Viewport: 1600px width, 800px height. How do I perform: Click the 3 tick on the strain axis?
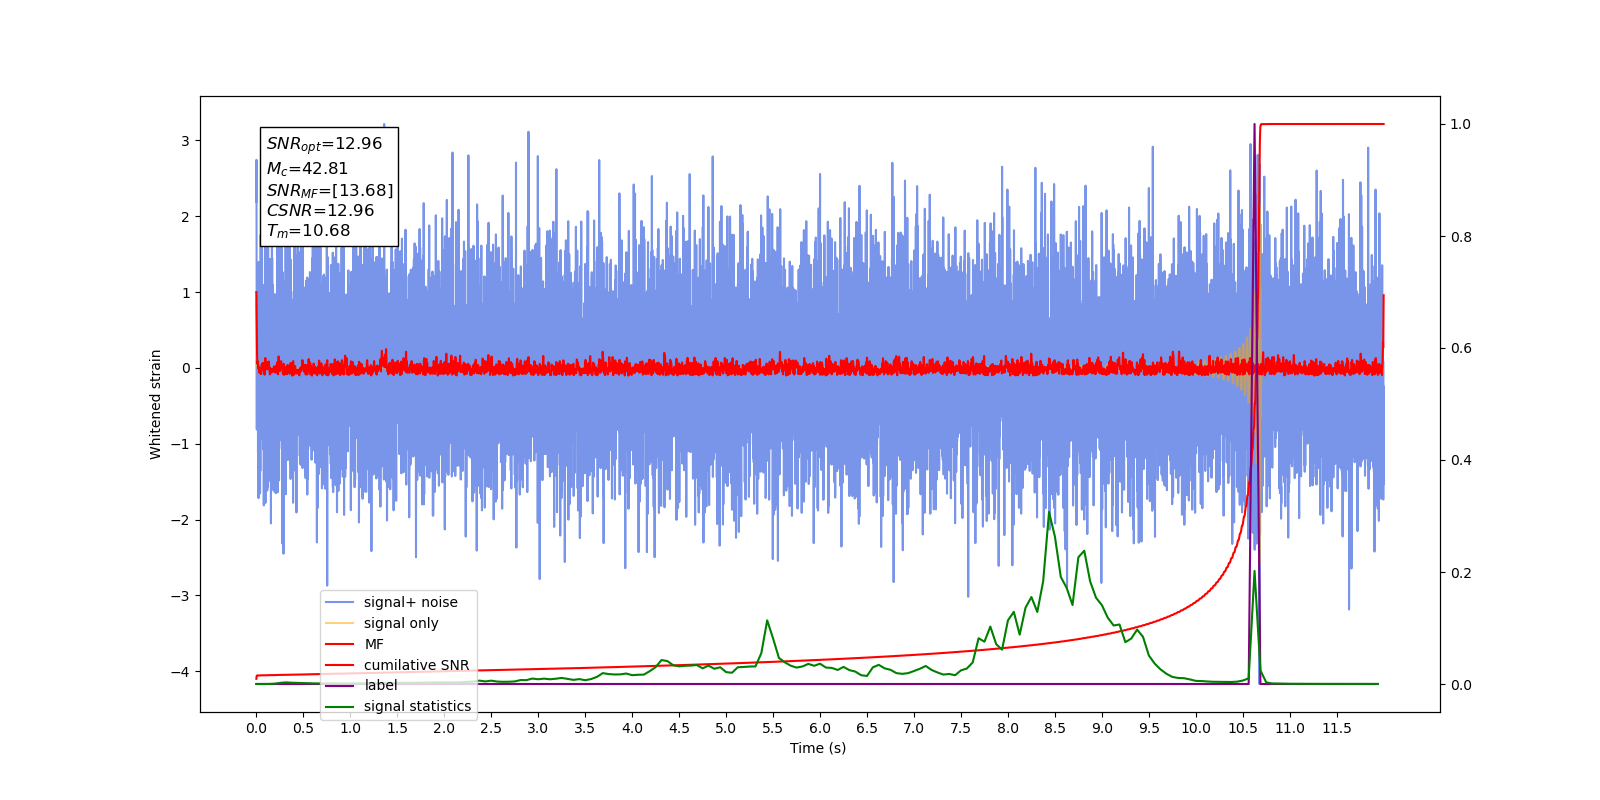pos(185,141)
